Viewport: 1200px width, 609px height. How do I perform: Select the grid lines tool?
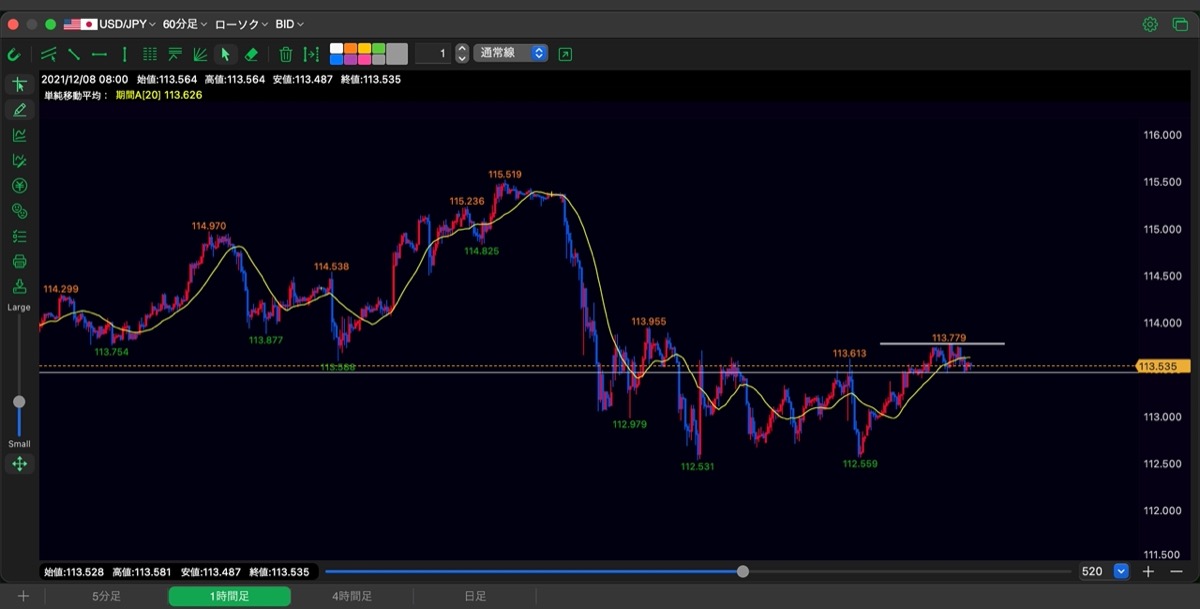pyautogui.click(x=150, y=54)
